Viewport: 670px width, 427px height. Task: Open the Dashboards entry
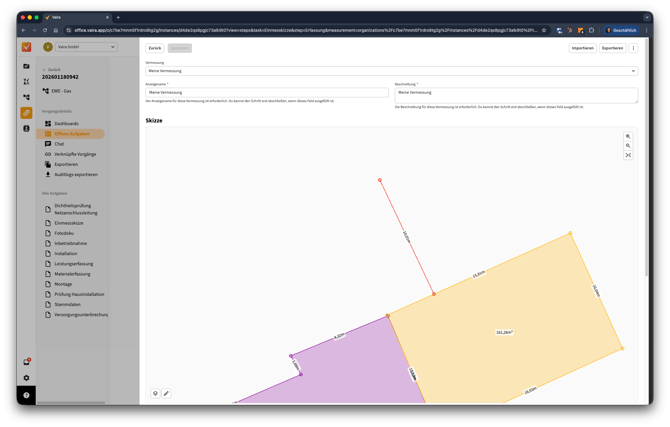point(66,124)
